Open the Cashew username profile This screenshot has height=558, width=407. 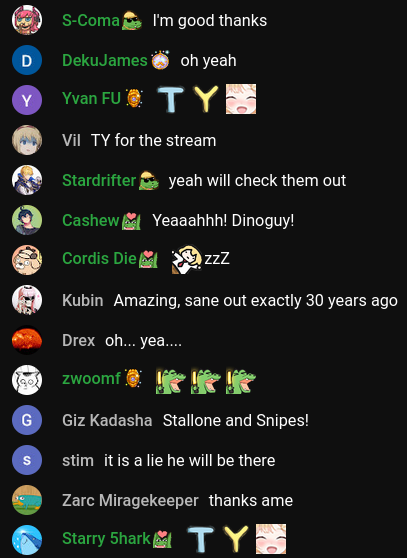click(91, 220)
